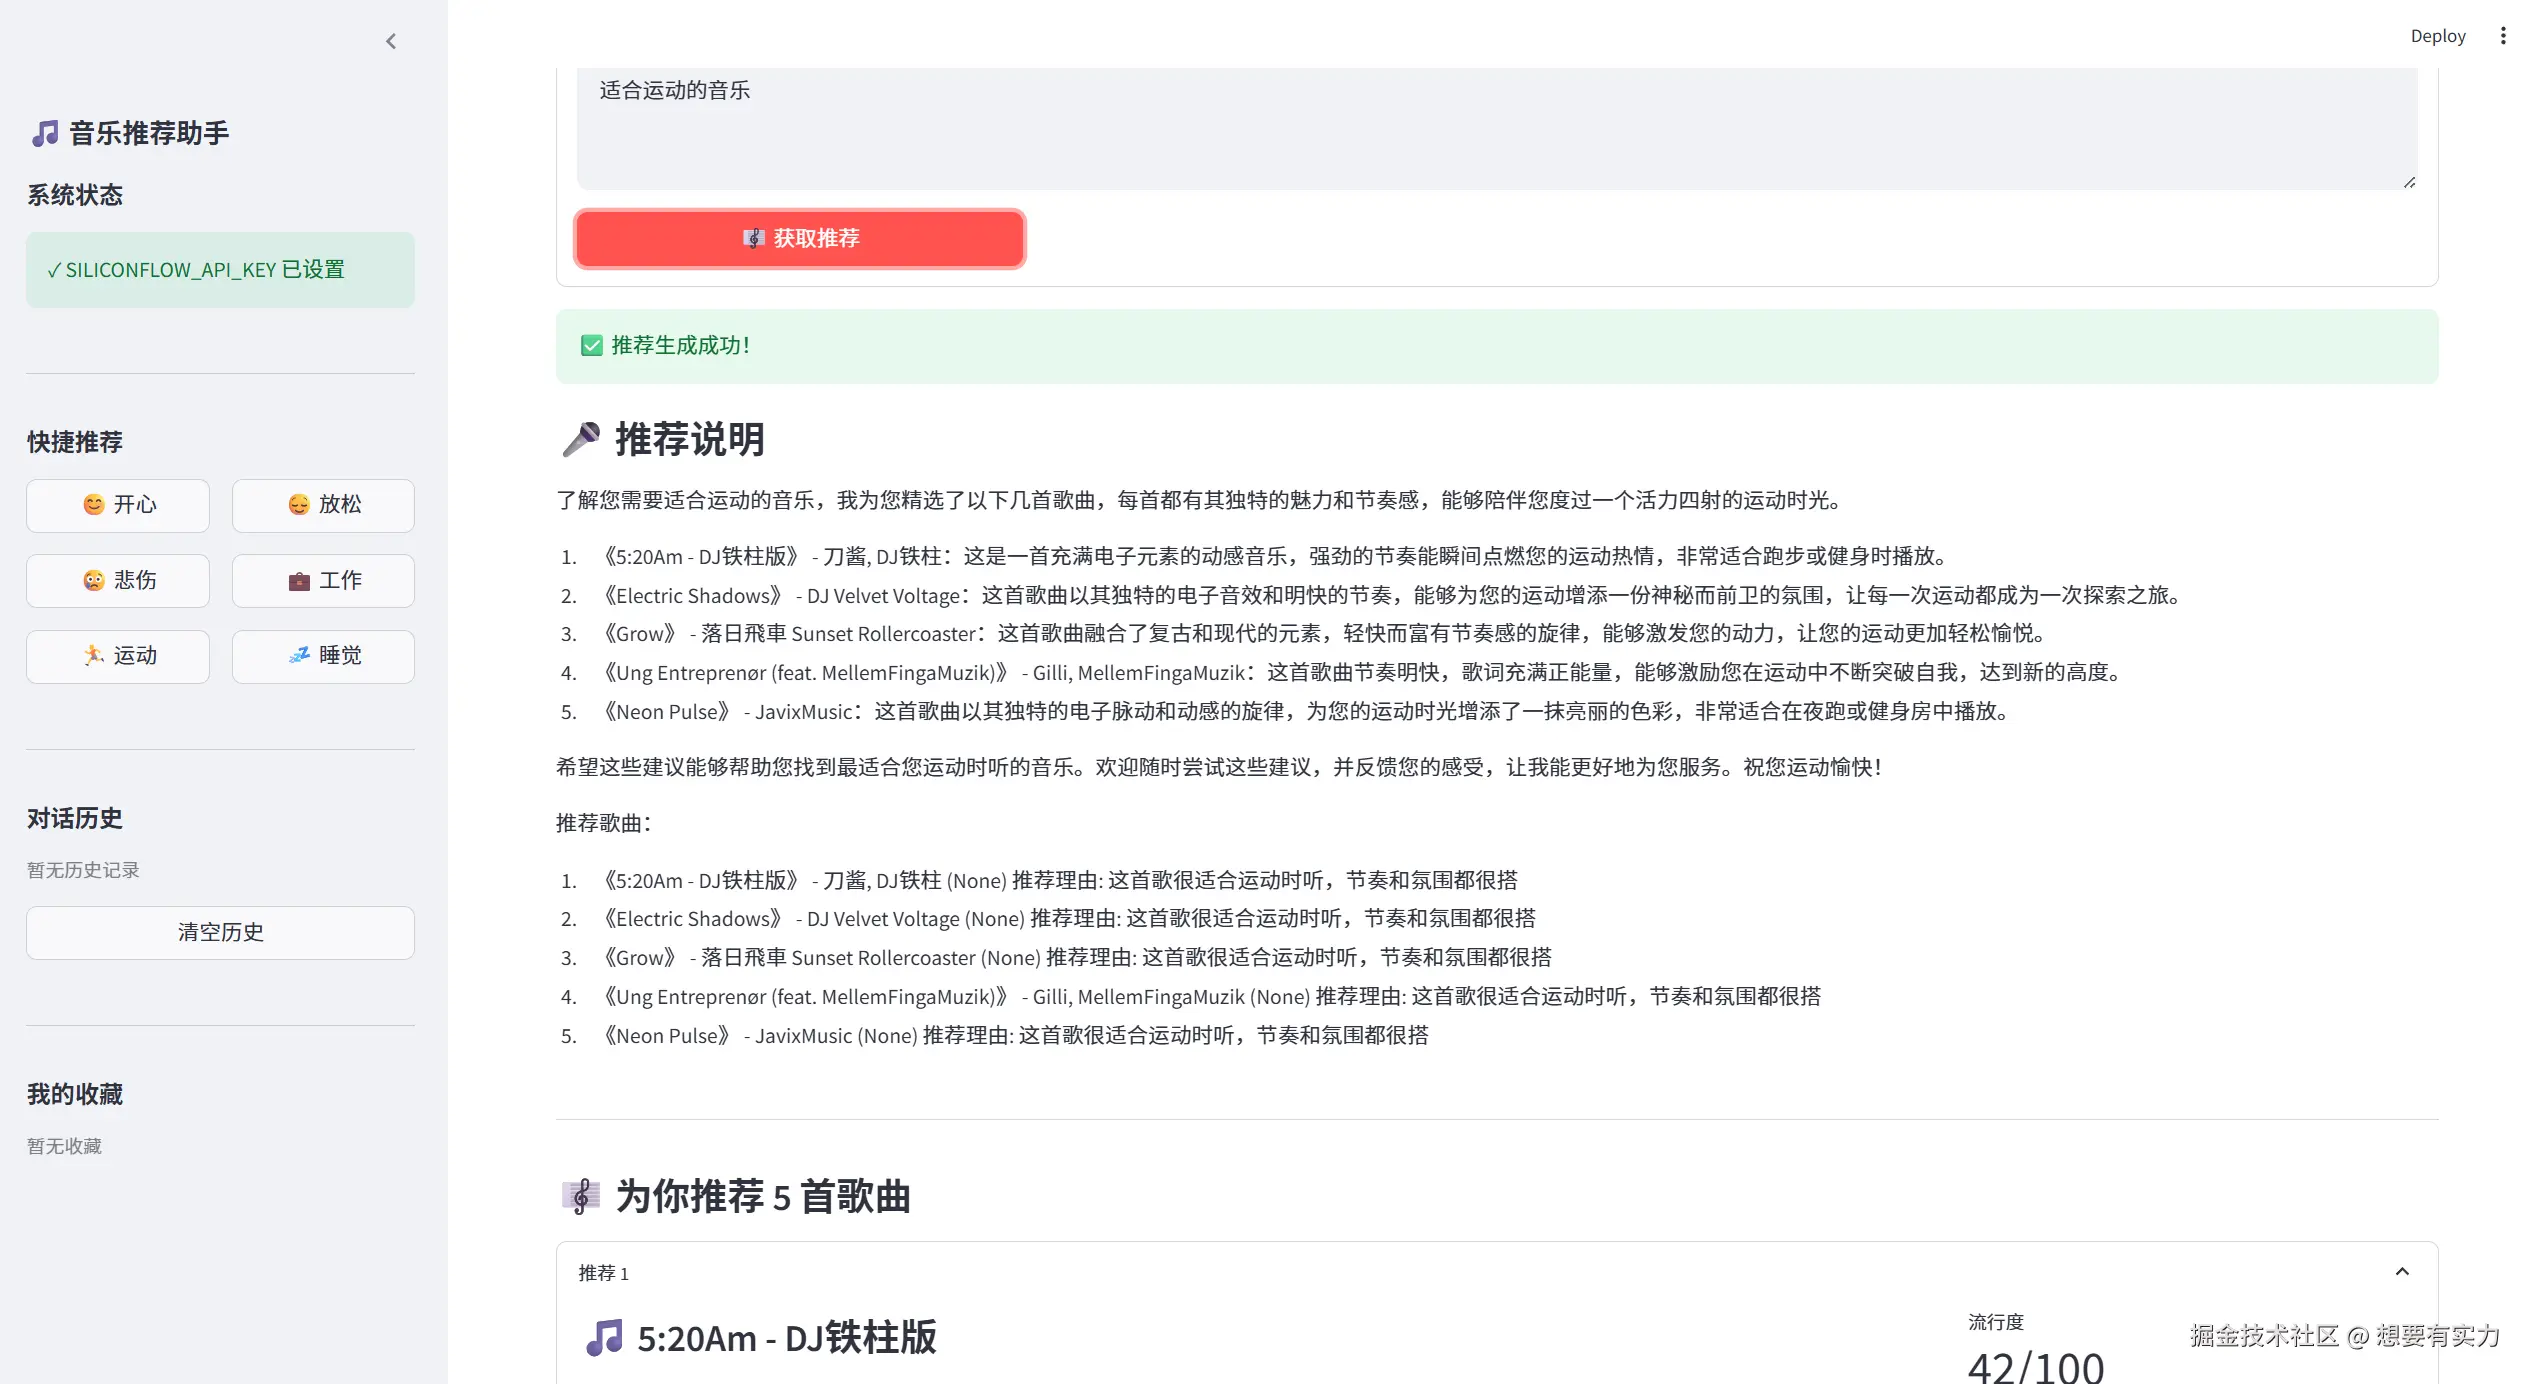Collapse the 推荐 1 song card

point(2404,1271)
